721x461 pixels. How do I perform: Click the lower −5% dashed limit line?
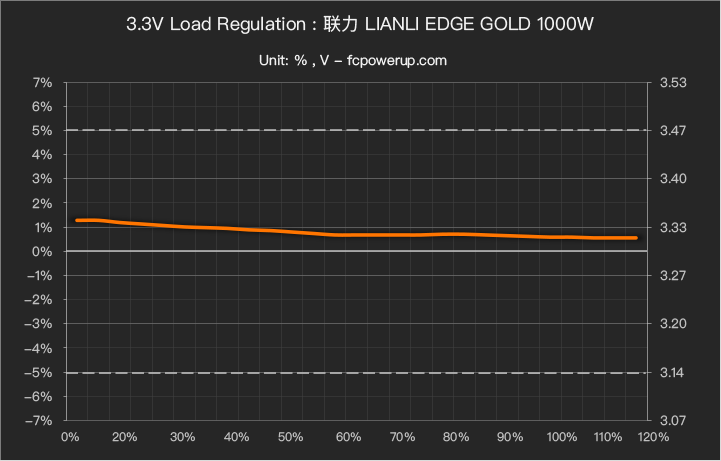click(357, 373)
